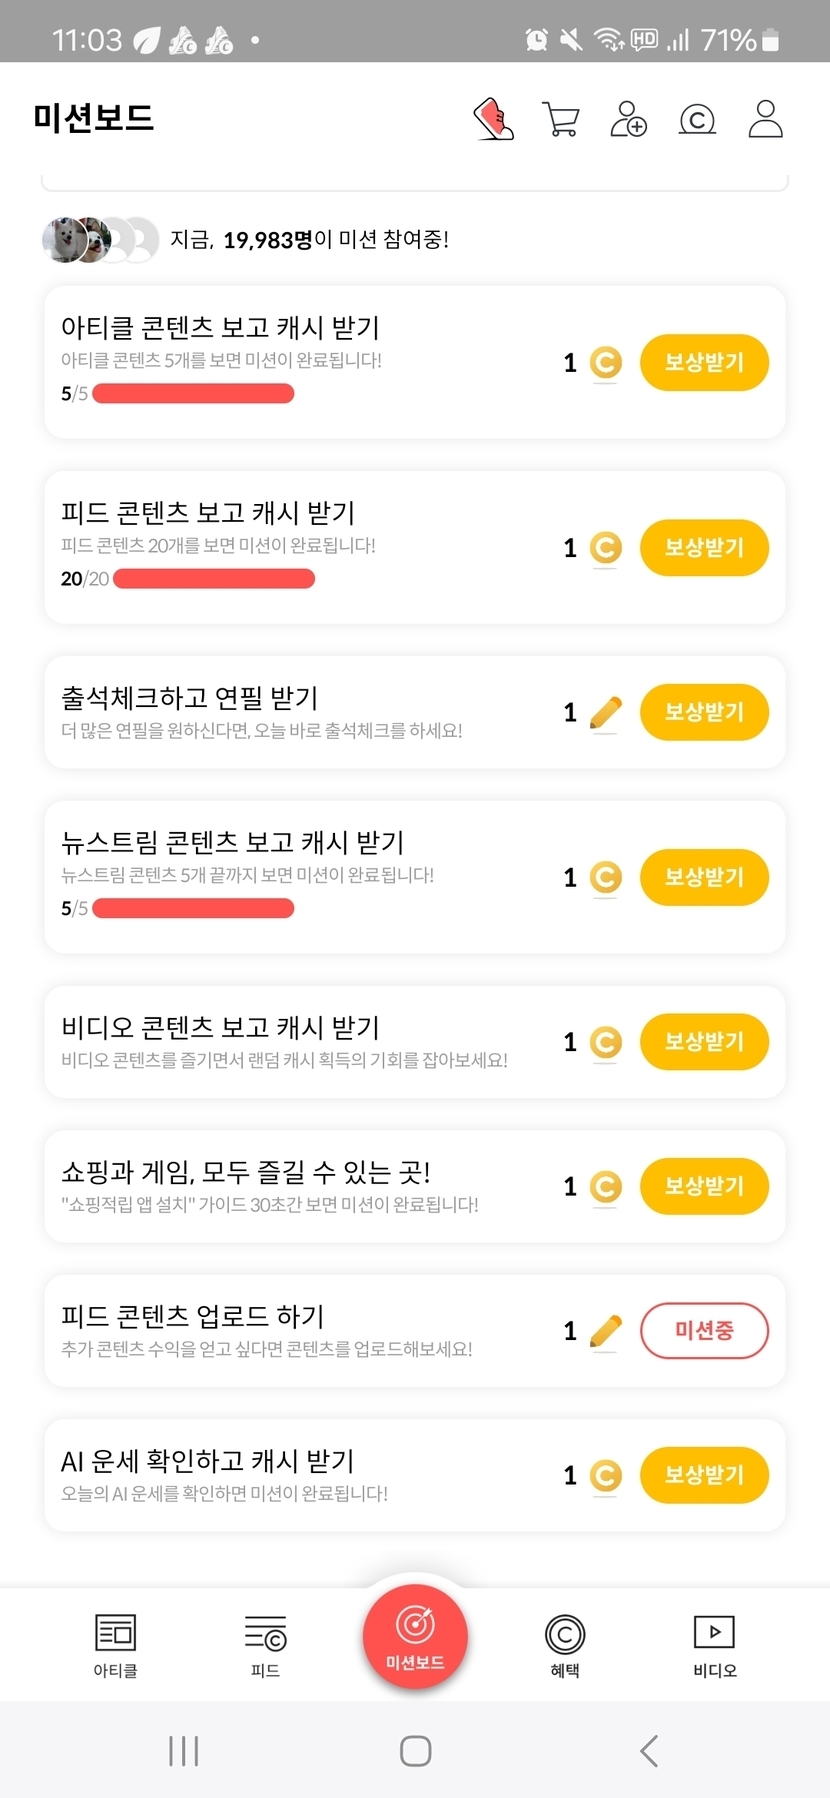Tap the Android back navigation button

pos(649,1751)
